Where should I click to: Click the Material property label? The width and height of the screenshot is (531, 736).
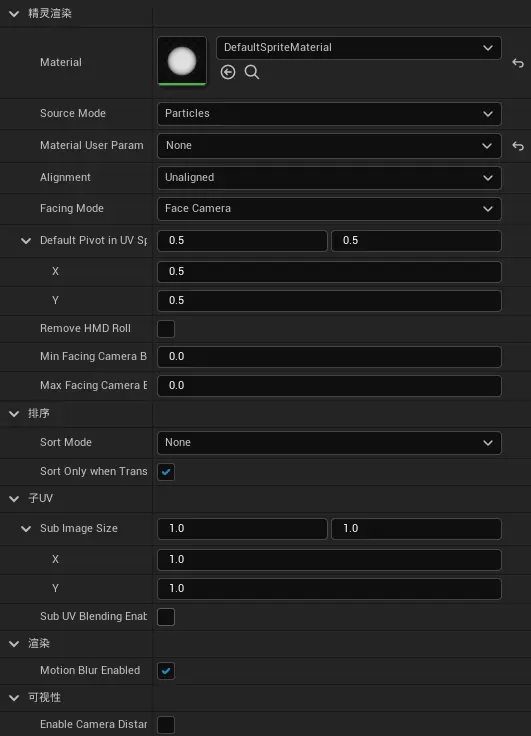coord(61,62)
